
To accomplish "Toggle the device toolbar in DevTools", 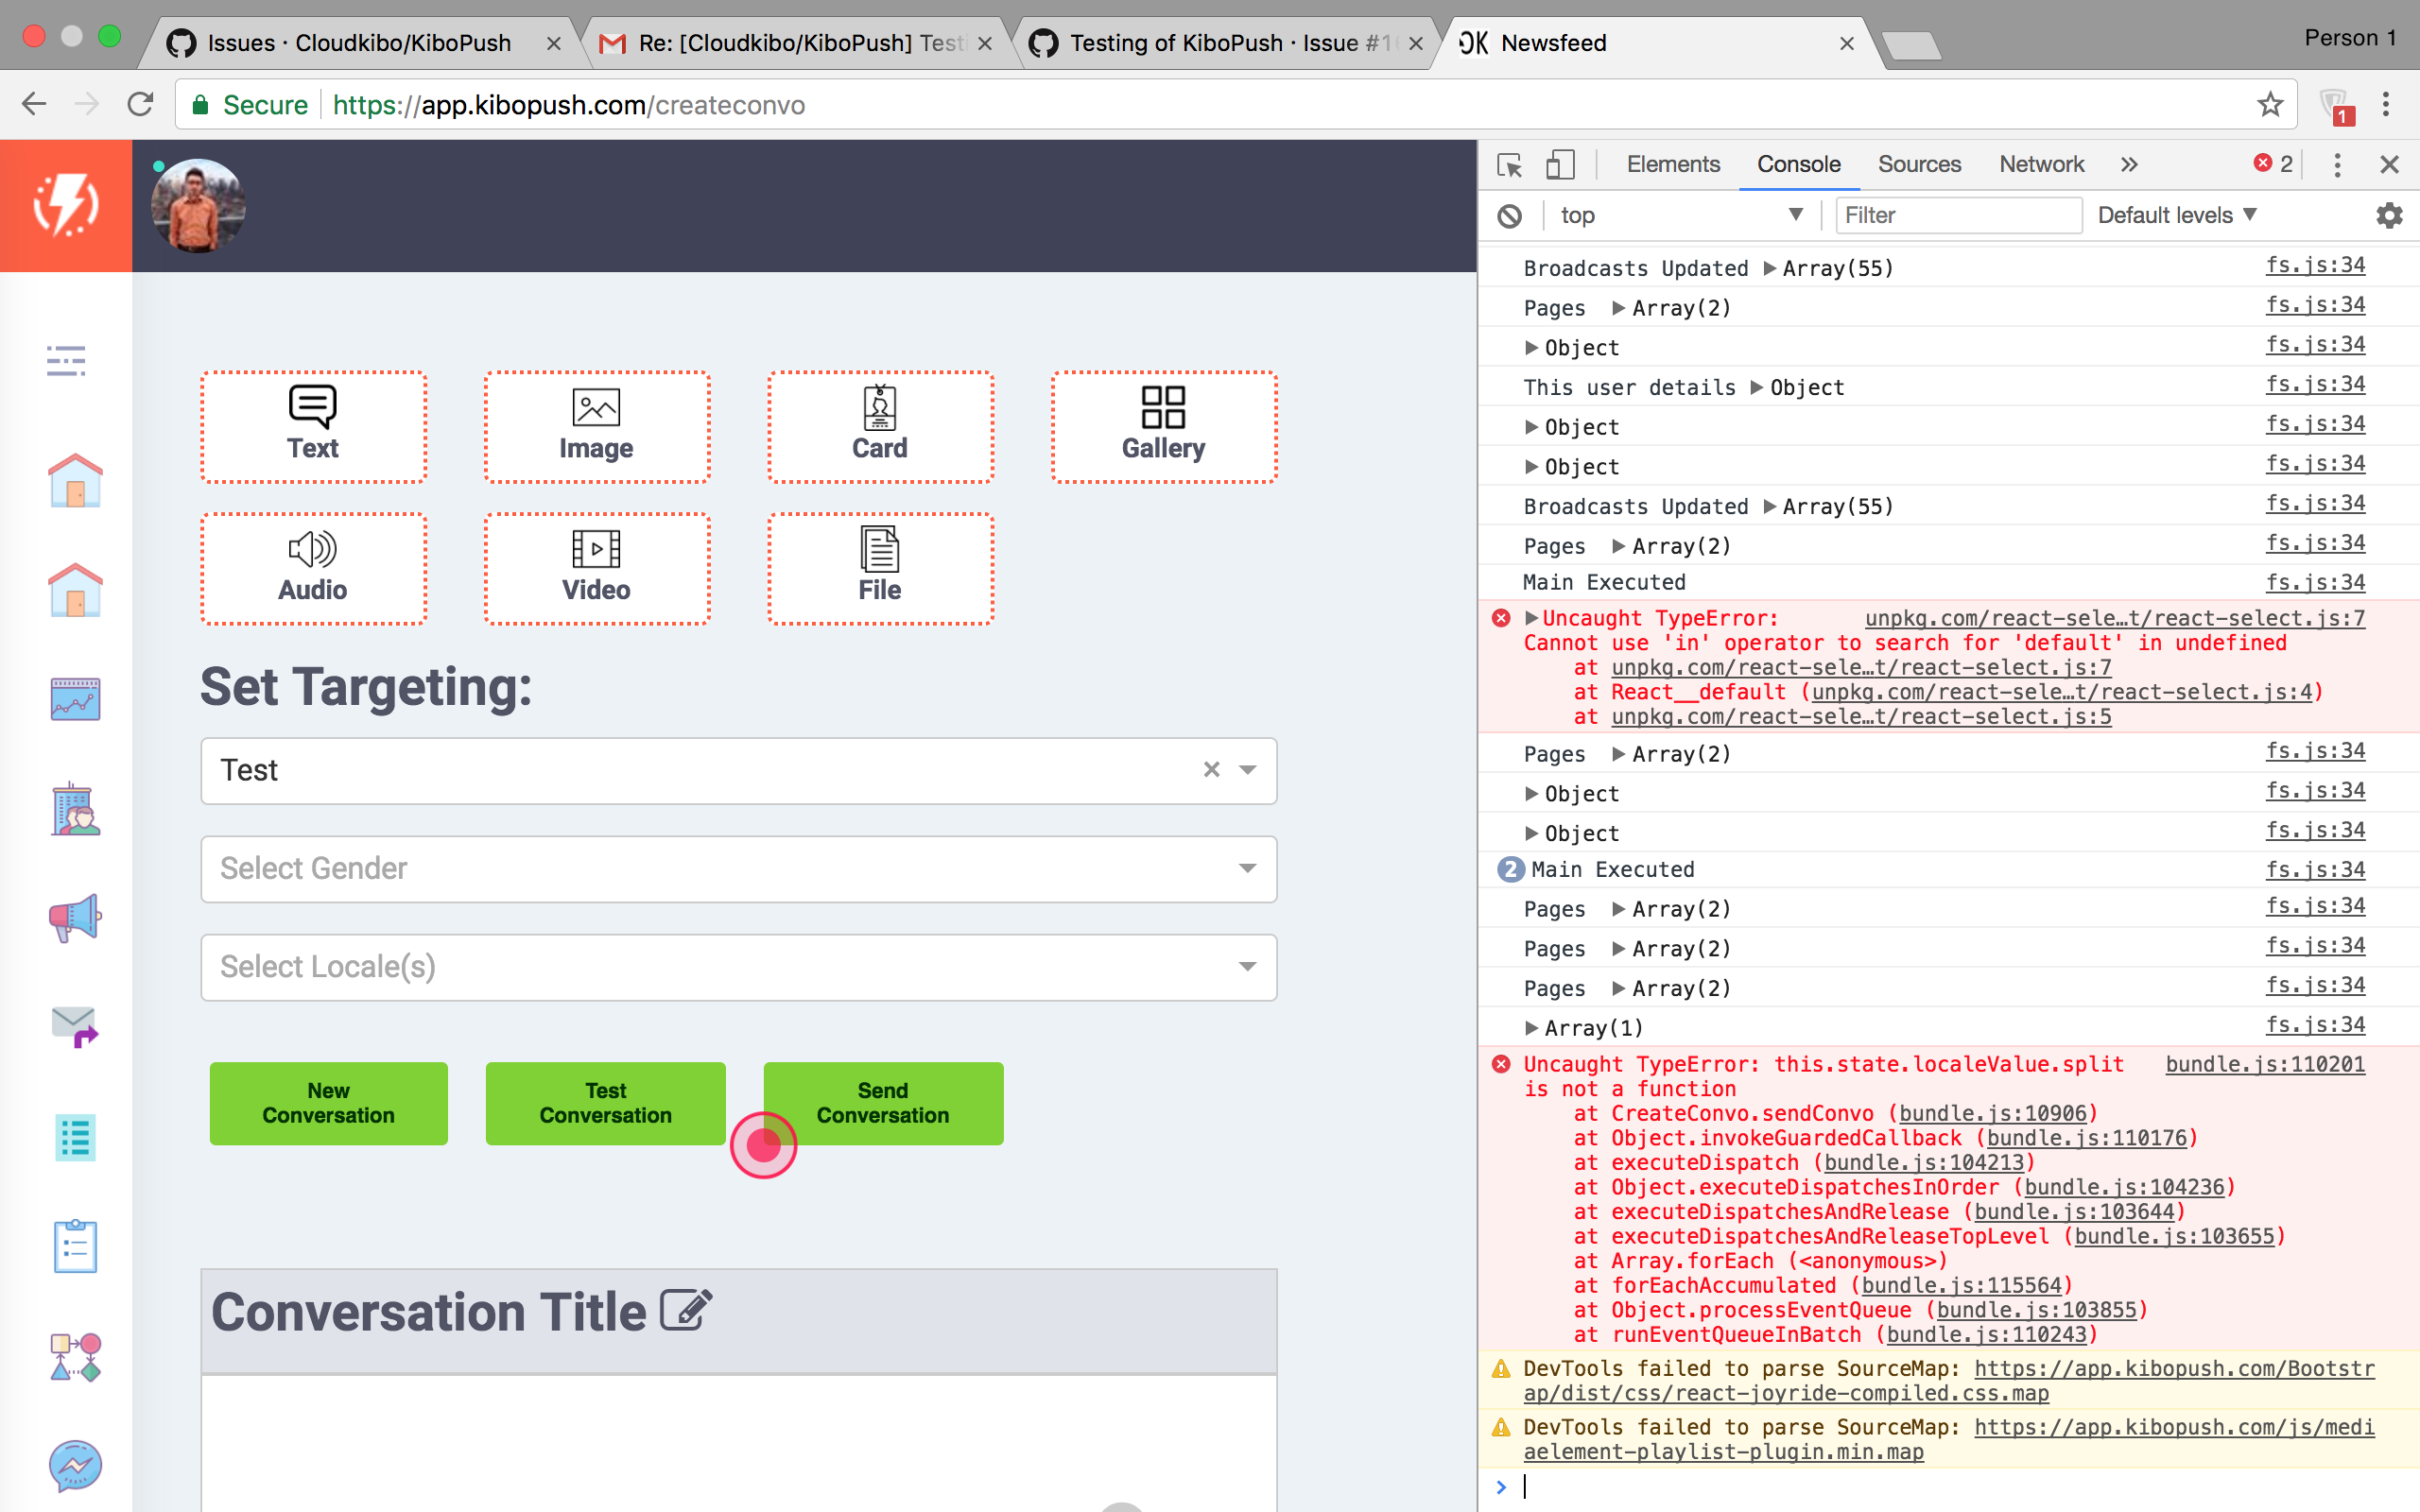I will click(x=1560, y=164).
